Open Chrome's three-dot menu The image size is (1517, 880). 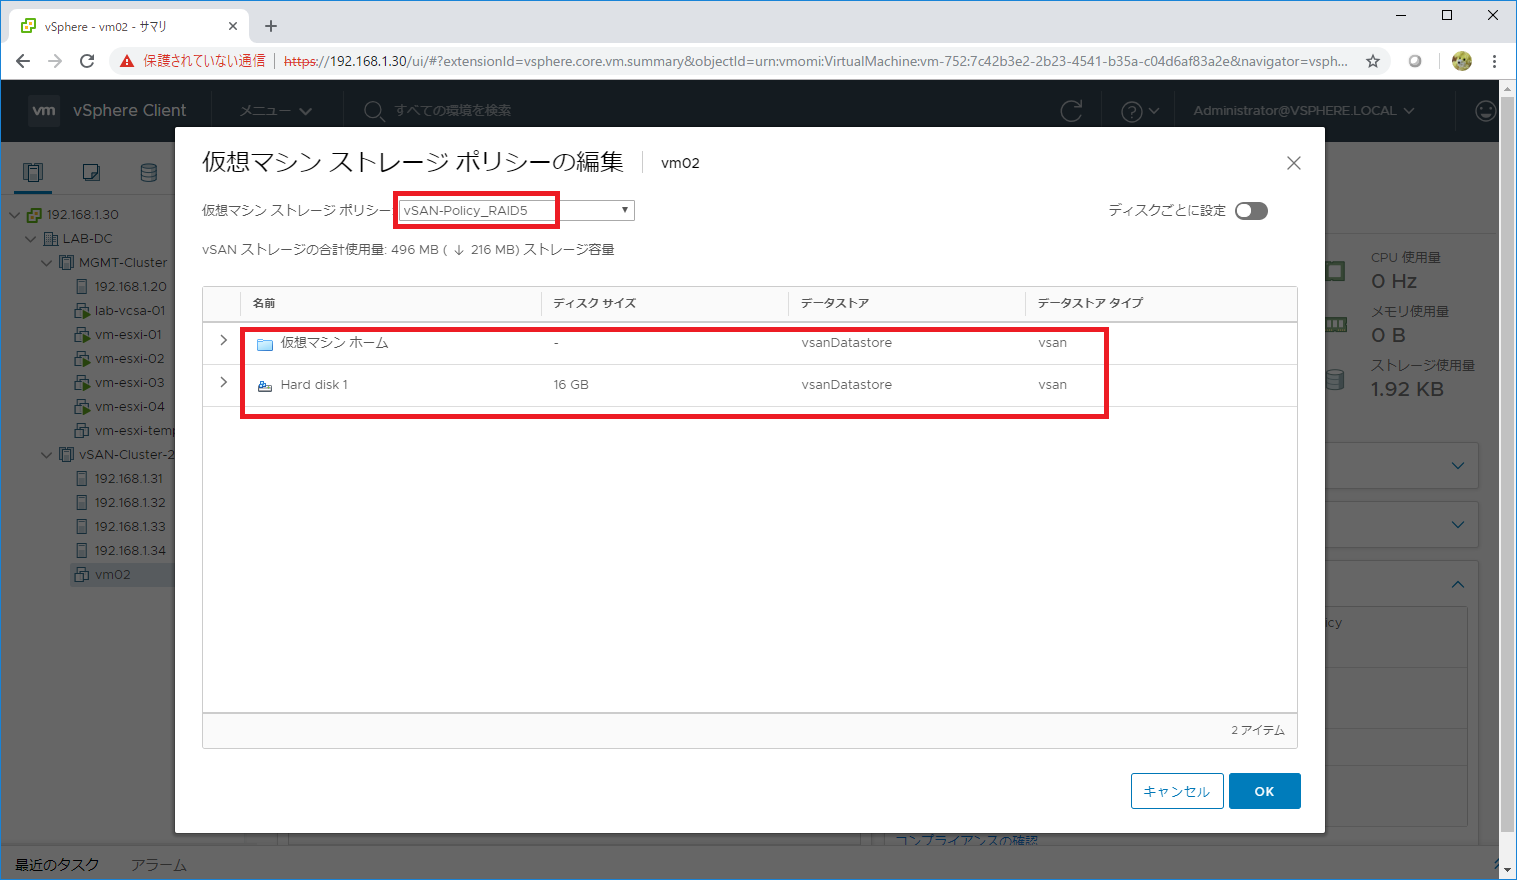(1494, 61)
